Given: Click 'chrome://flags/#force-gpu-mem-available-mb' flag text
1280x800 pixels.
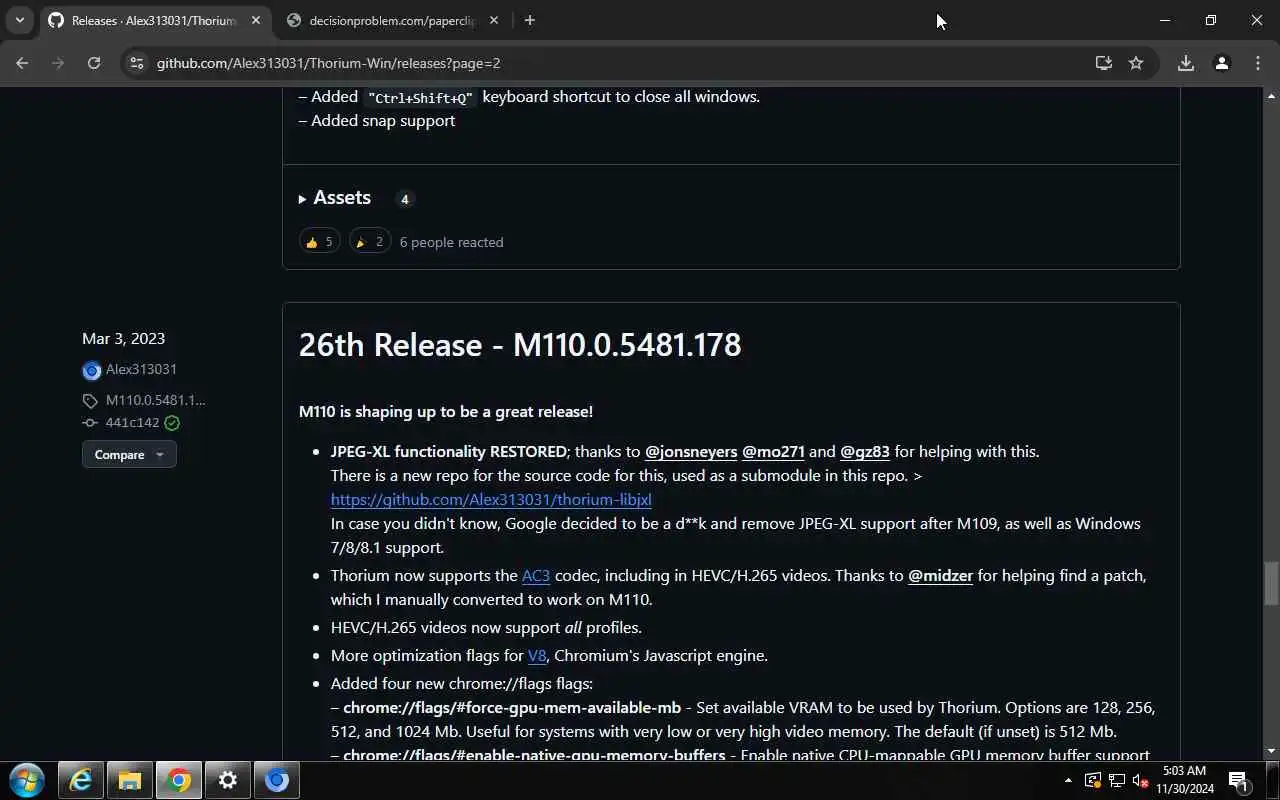Looking at the screenshot, I should pos(511,708).
